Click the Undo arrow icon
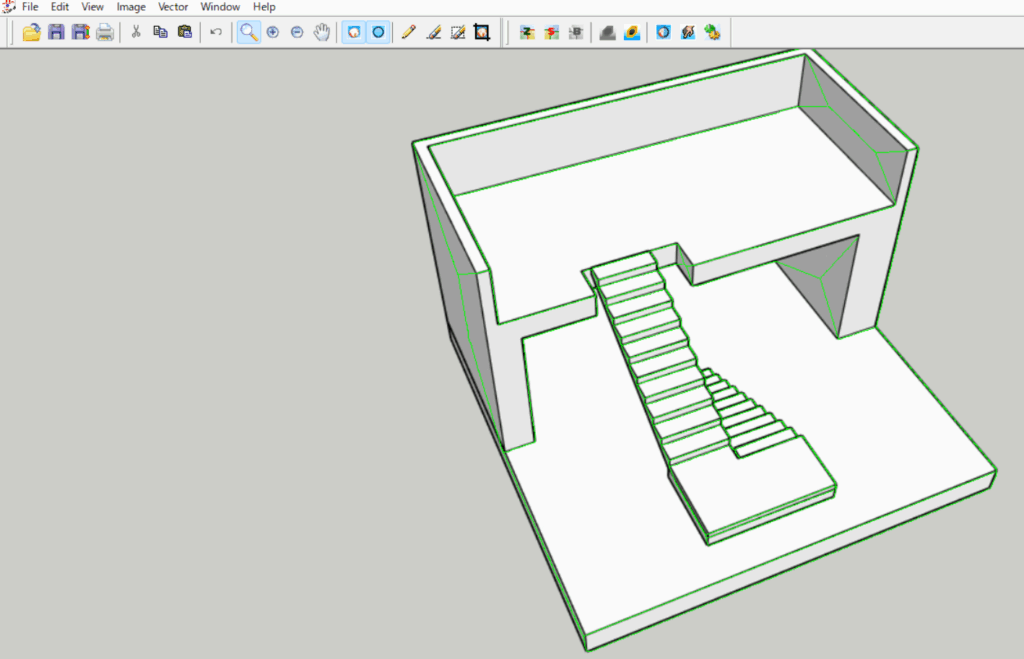Image resolution: width=1024 pixels, height=659 pixels. tap(216, 32)
